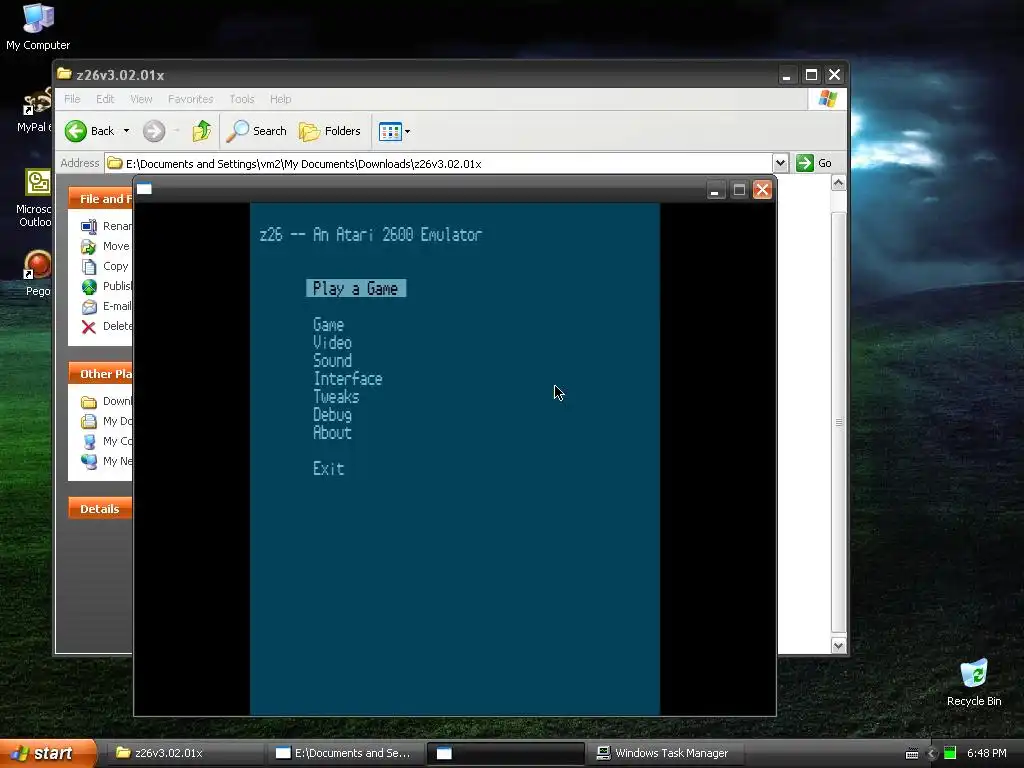Click the Copy task icon in side panel
1024x768 pixels.
[x=89, y=266]
